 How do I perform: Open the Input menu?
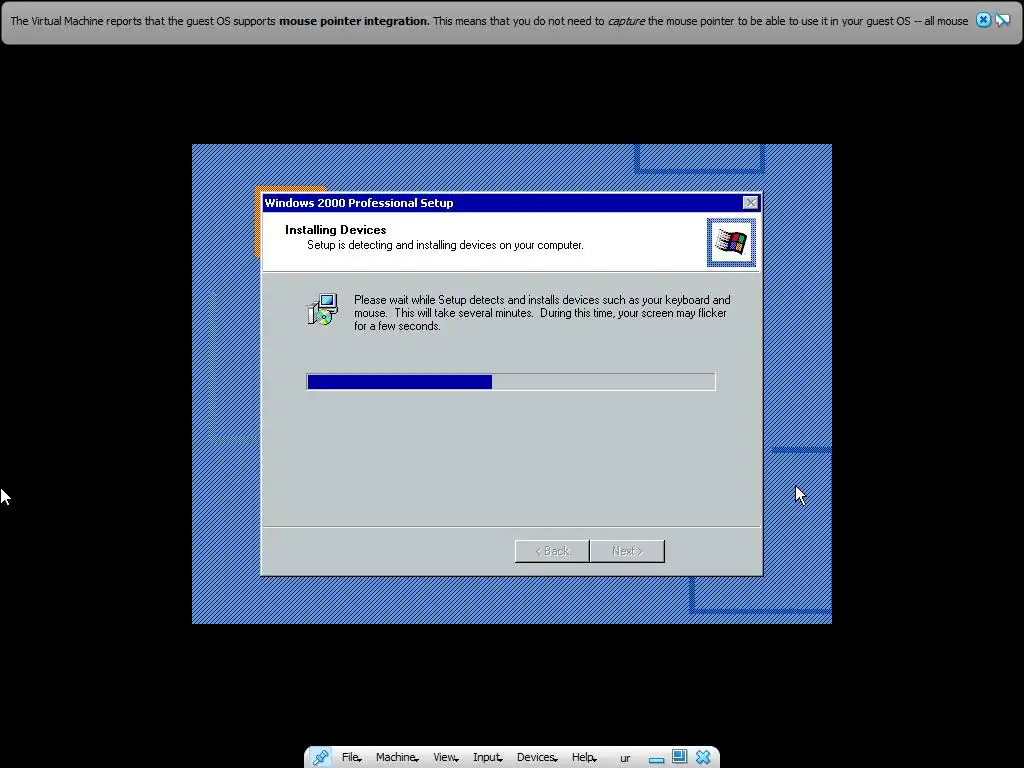488,757
